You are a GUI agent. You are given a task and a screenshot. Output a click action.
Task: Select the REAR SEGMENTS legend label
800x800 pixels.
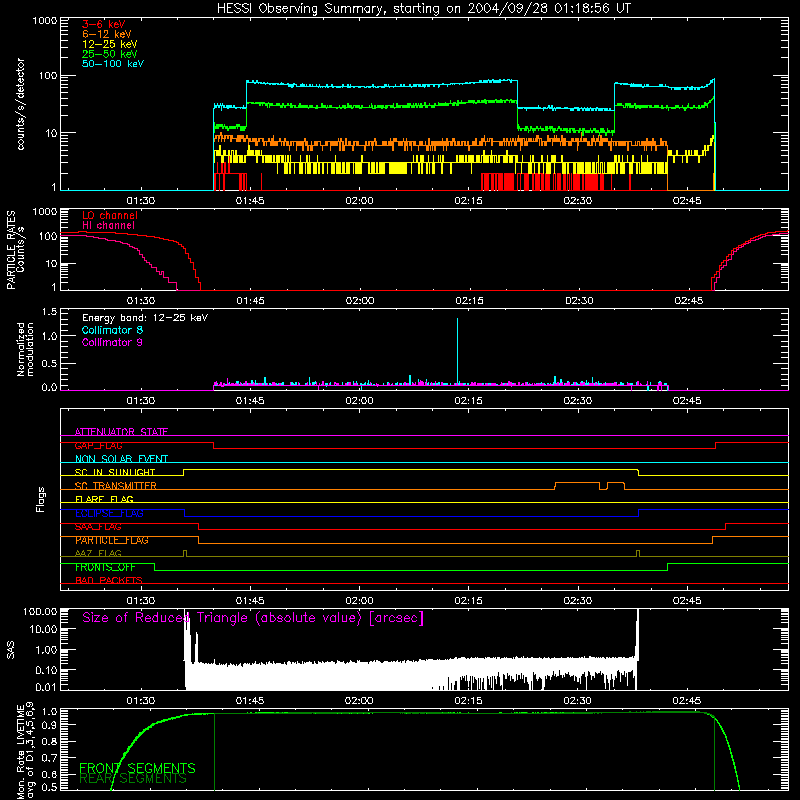pos(133,779)
